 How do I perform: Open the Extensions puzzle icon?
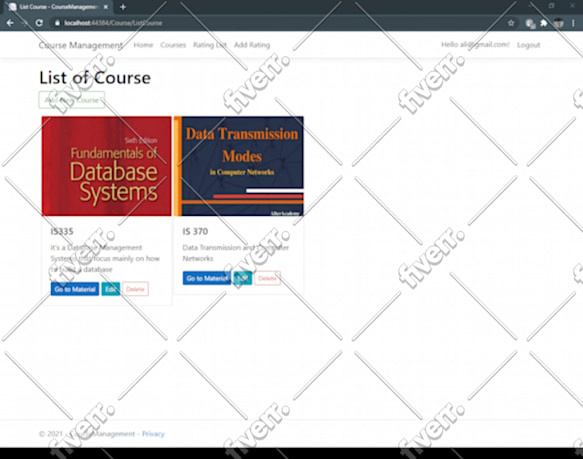(x=544, y=23)
